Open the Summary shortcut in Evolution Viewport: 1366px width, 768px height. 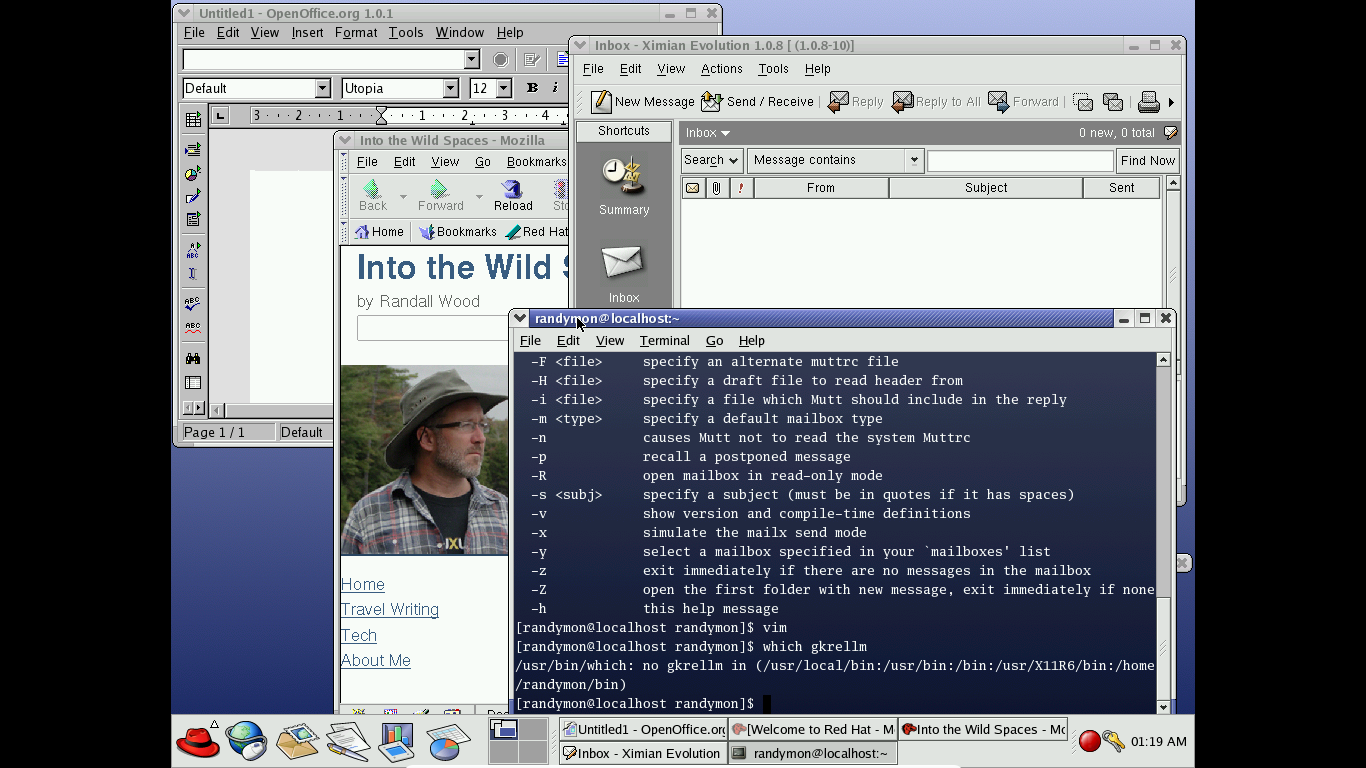click(624, 186)
